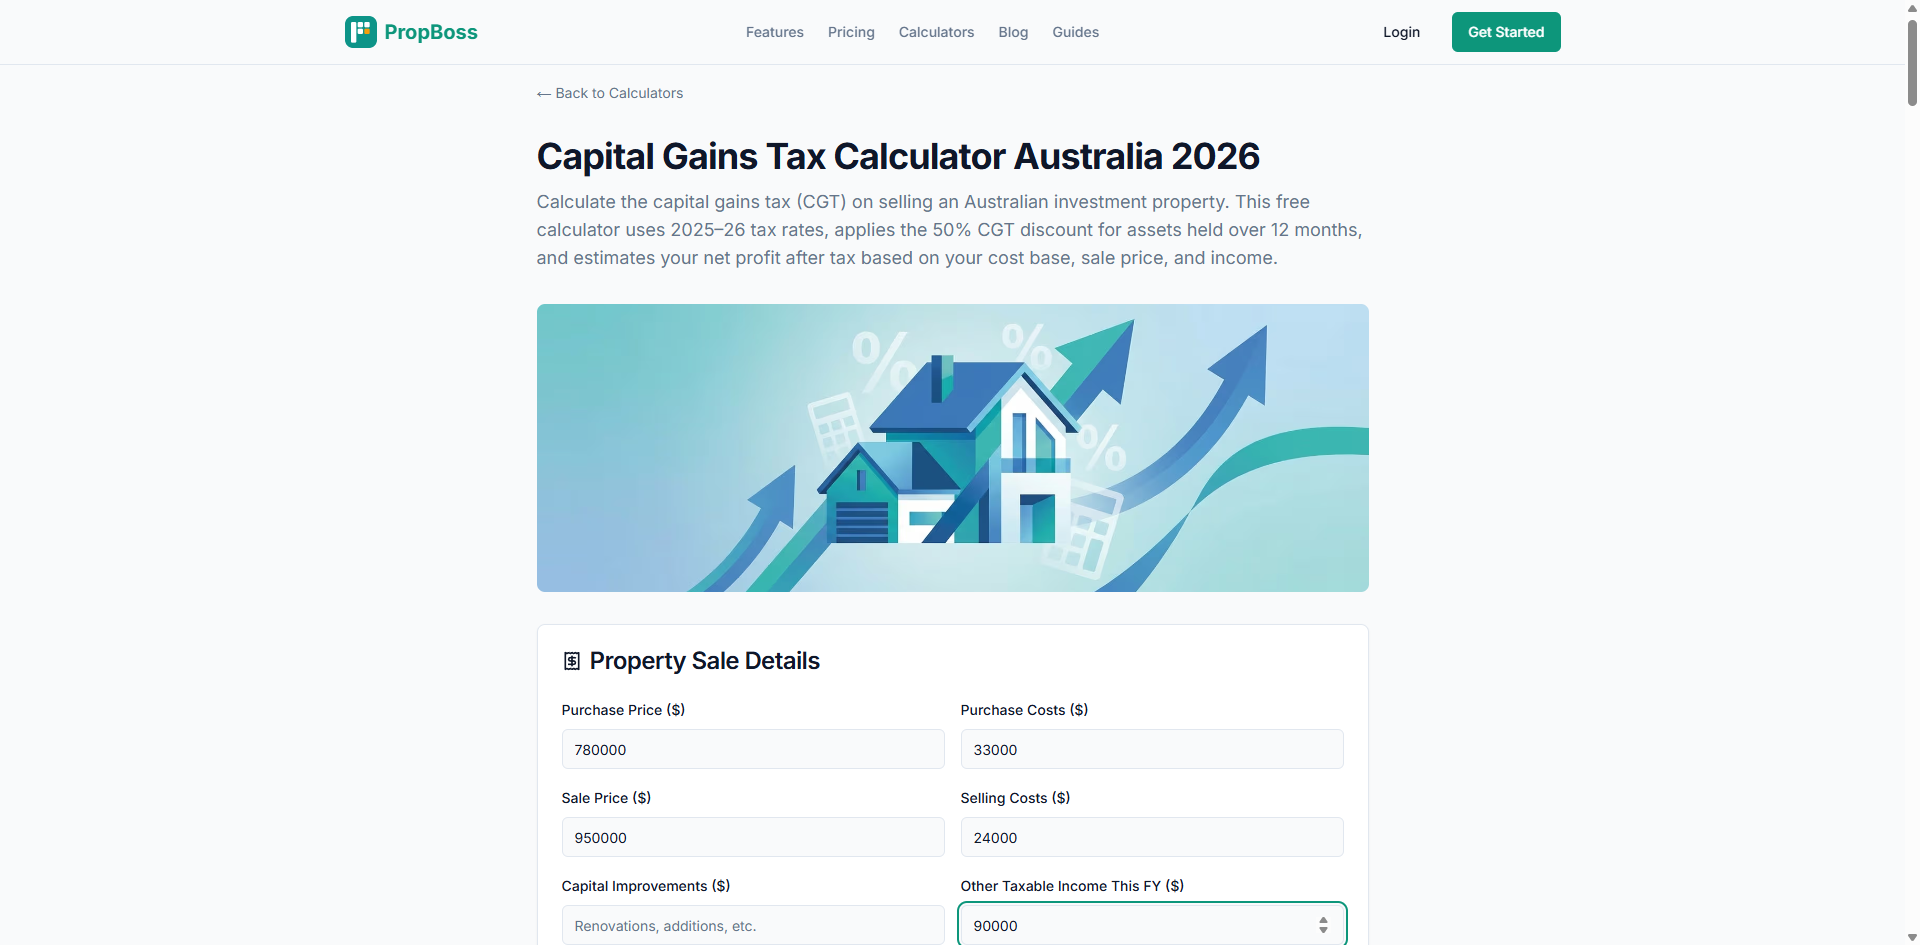Screen dimensions: 1920x945
Task: Go to the Pricing page
Action: (851, 32)
